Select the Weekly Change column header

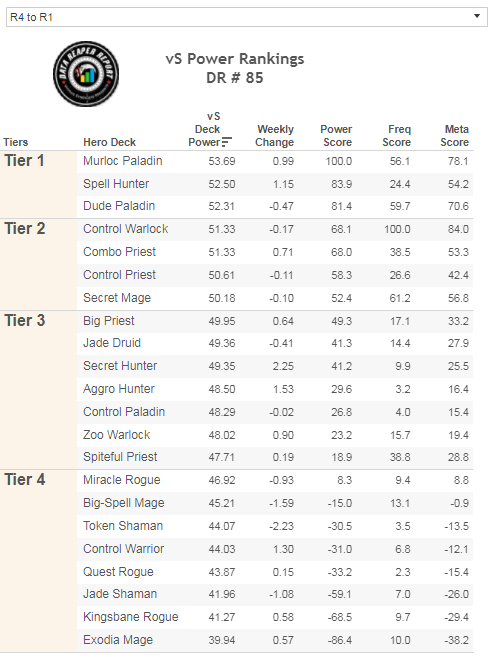274,136
